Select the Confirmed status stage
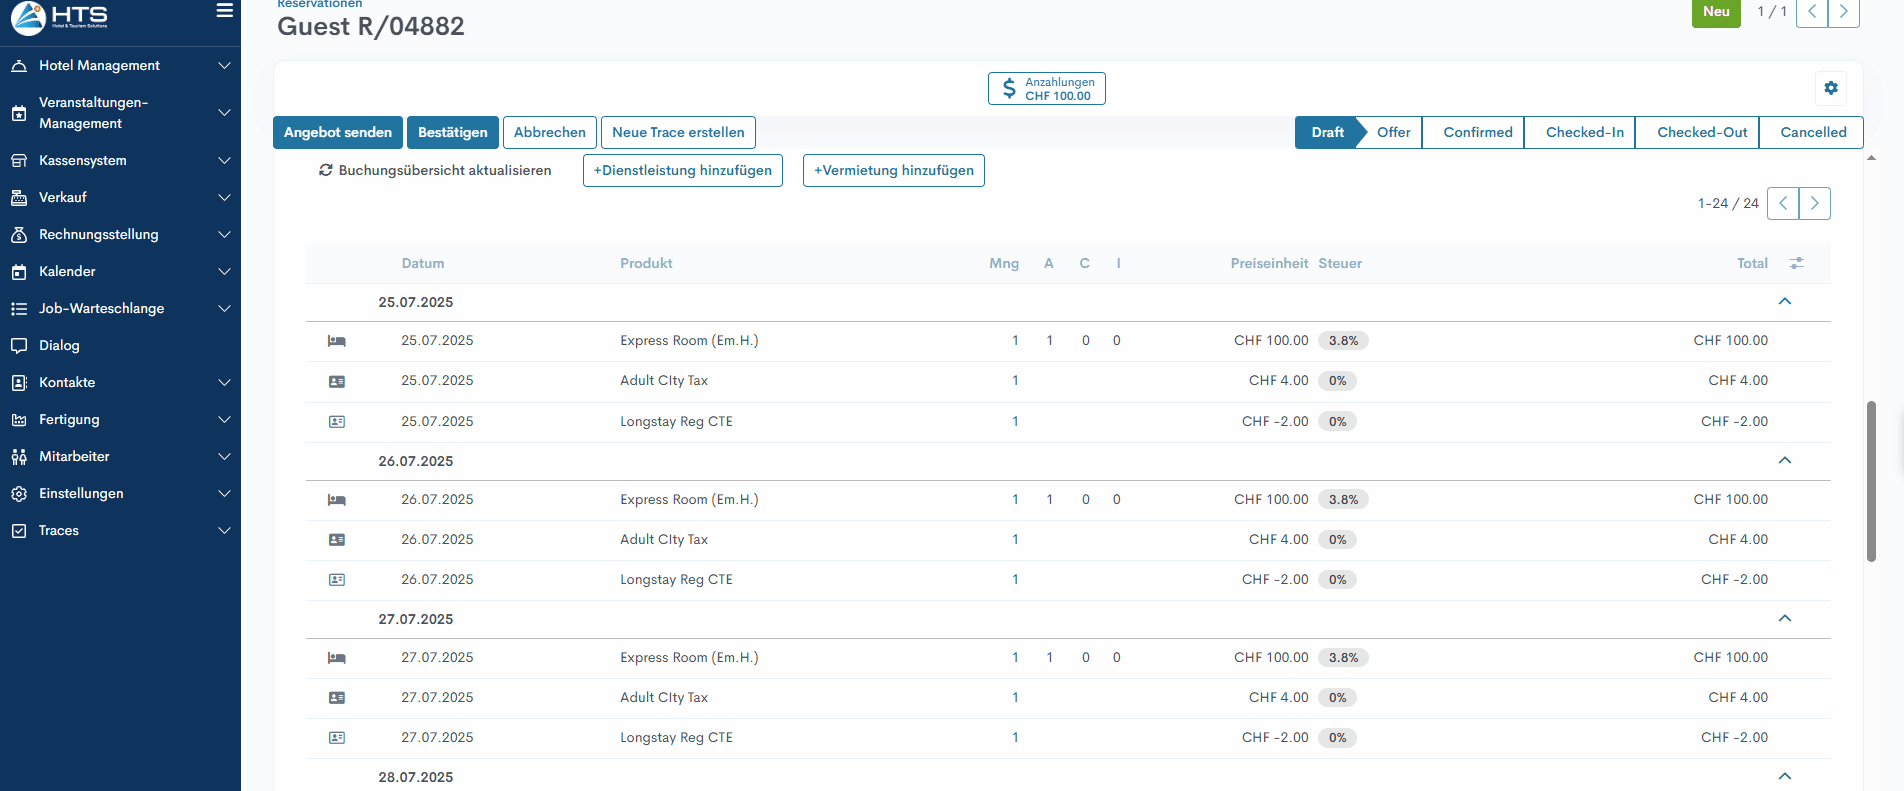The image size is (1904, 791). tap(1477, 132)
